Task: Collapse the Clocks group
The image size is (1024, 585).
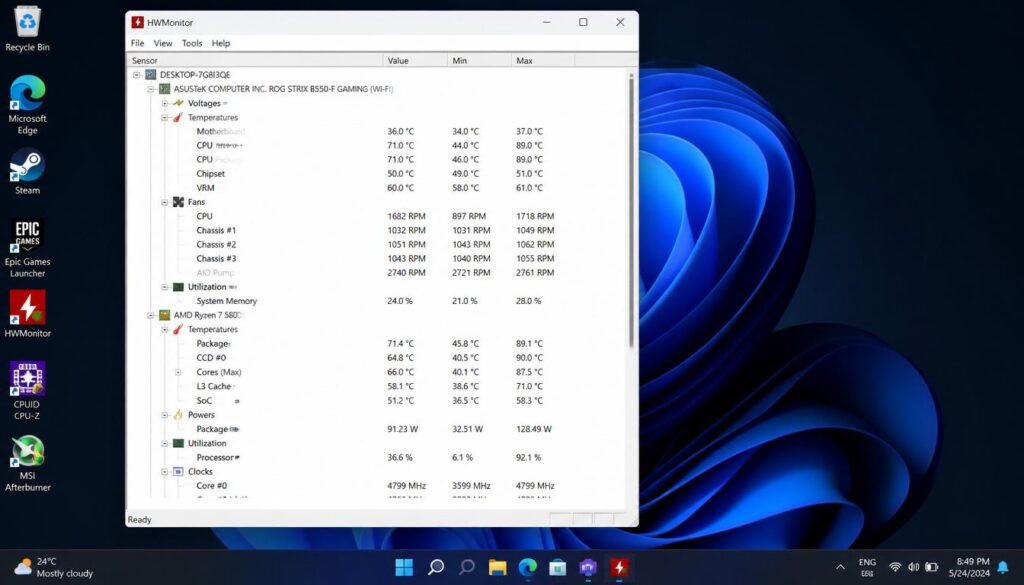Action: pos(165,471)
